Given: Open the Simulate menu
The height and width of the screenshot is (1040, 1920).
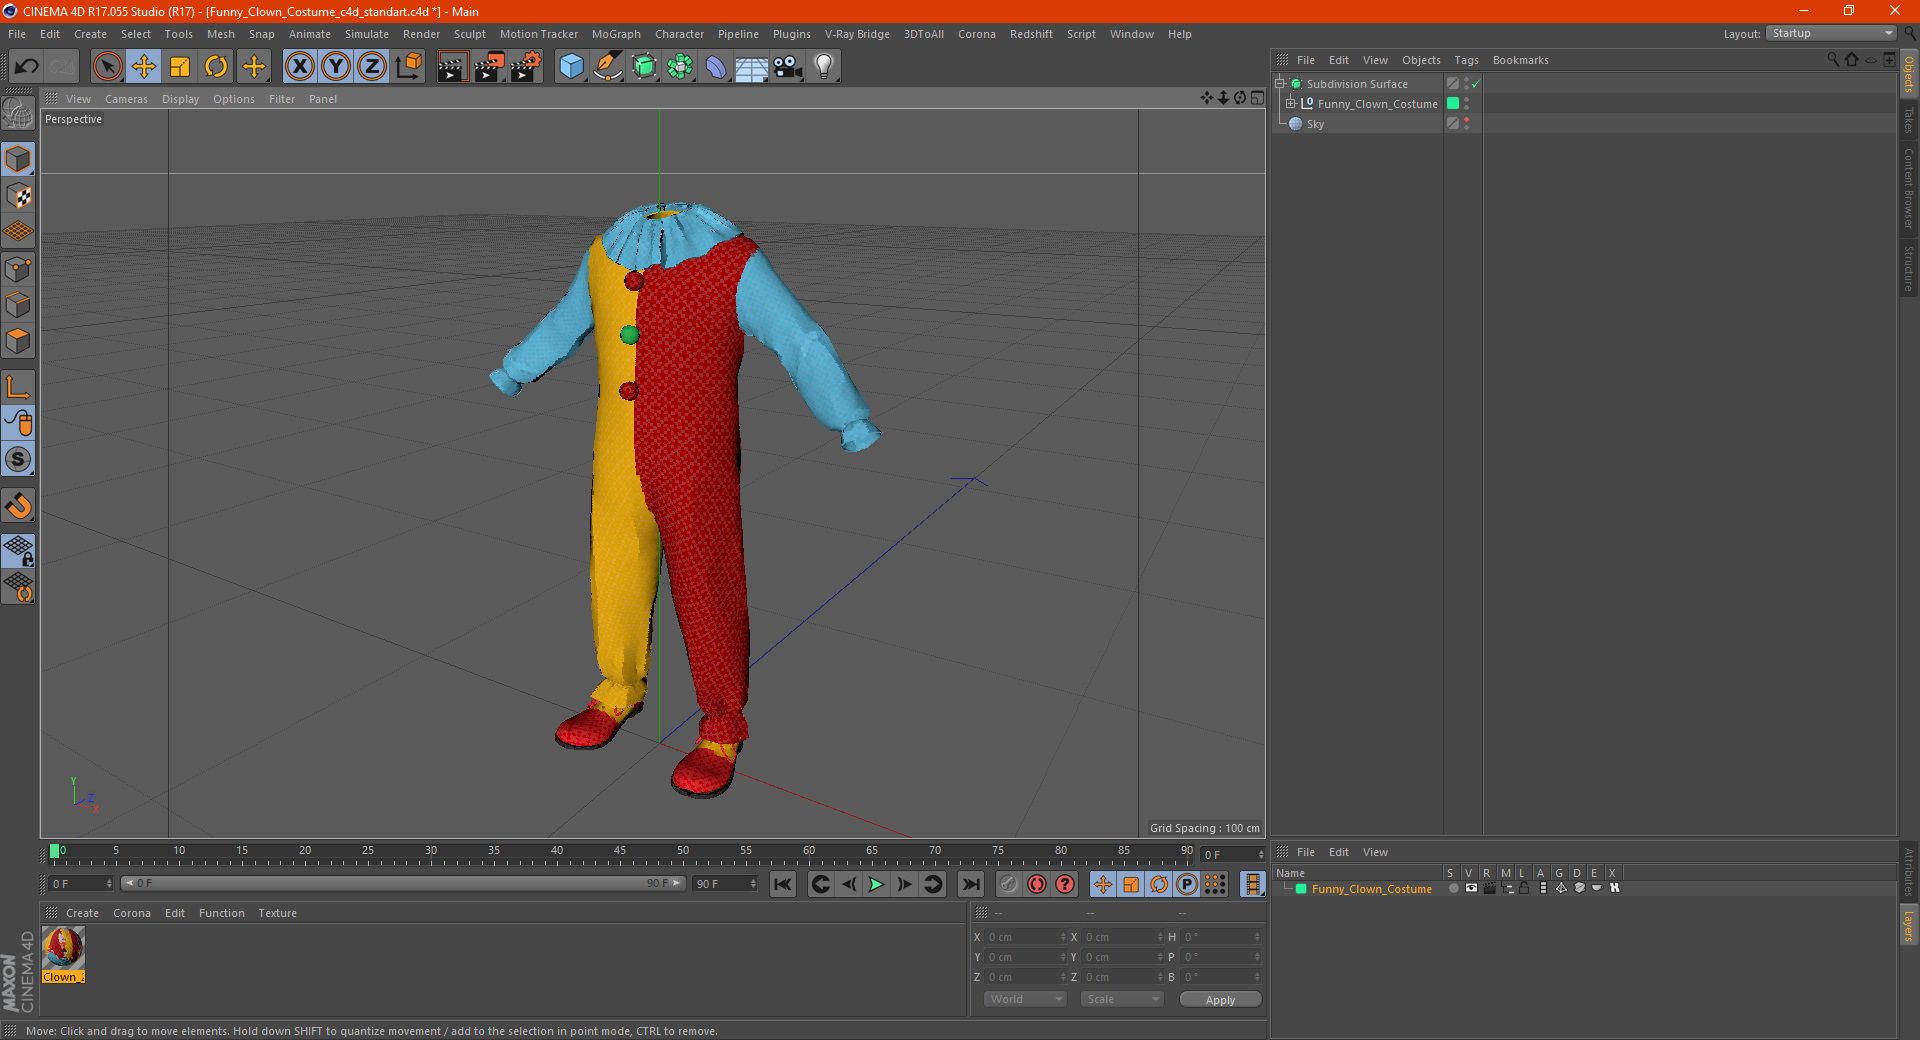Looking at the screenshot, I should pyautogui.click(x=367, y=34).
